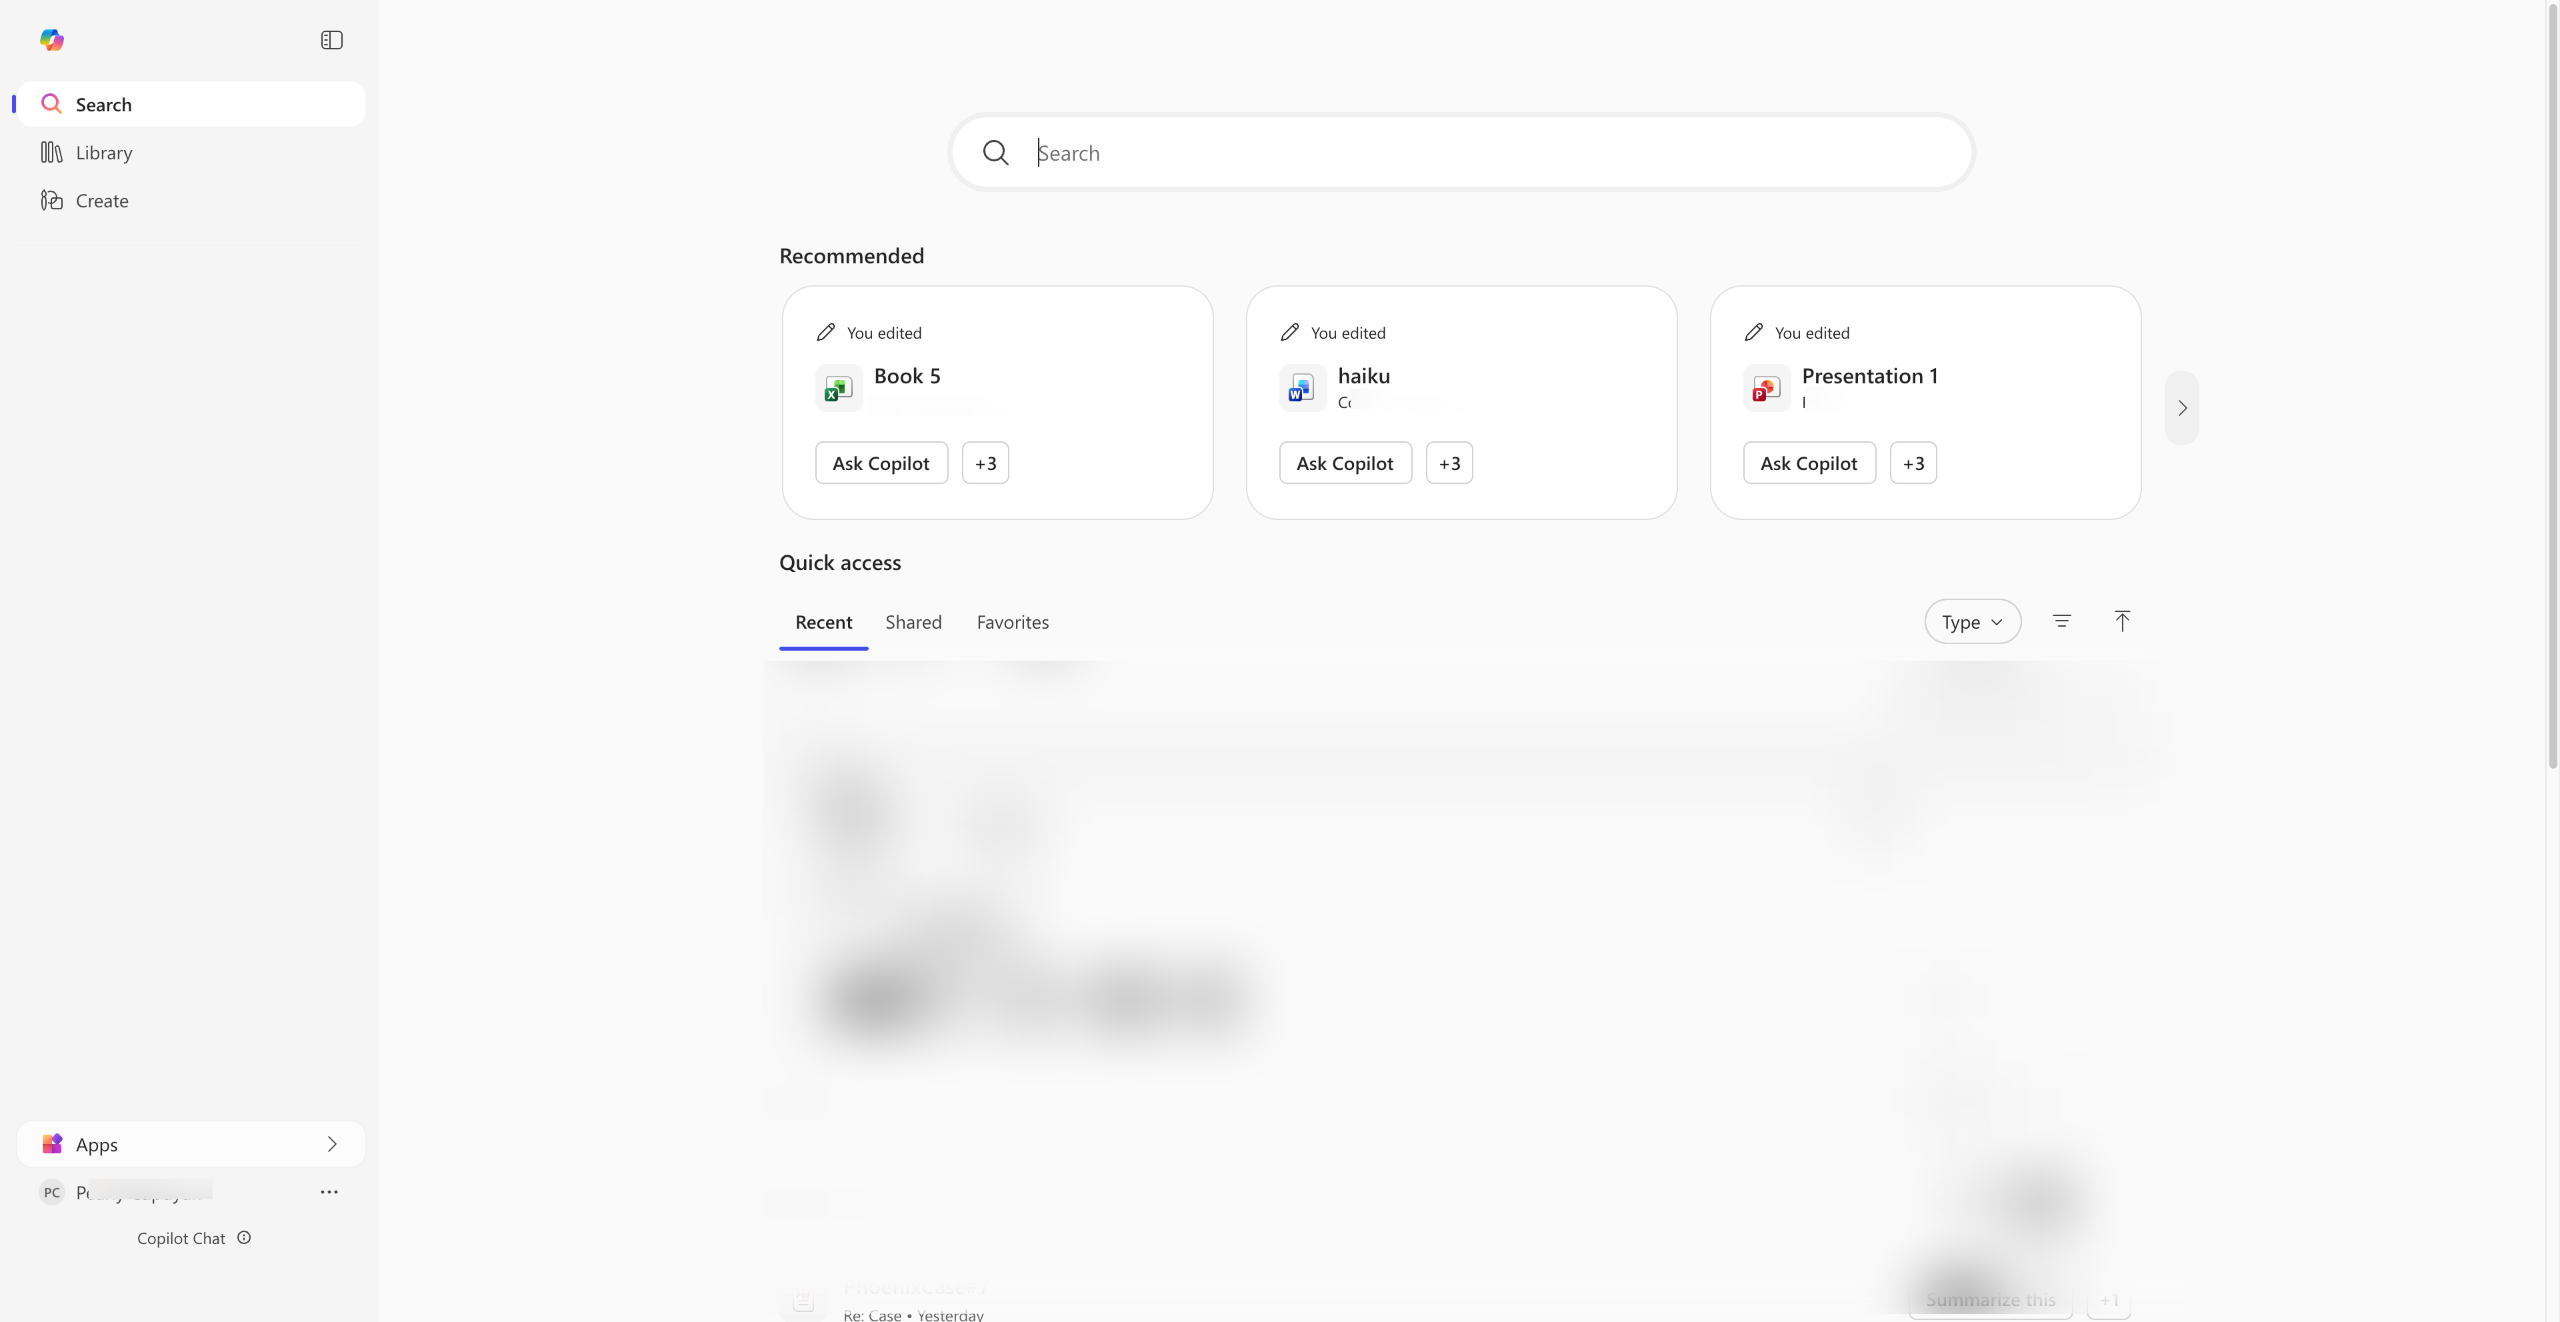Click the filter lines icon

point(2061,622)
